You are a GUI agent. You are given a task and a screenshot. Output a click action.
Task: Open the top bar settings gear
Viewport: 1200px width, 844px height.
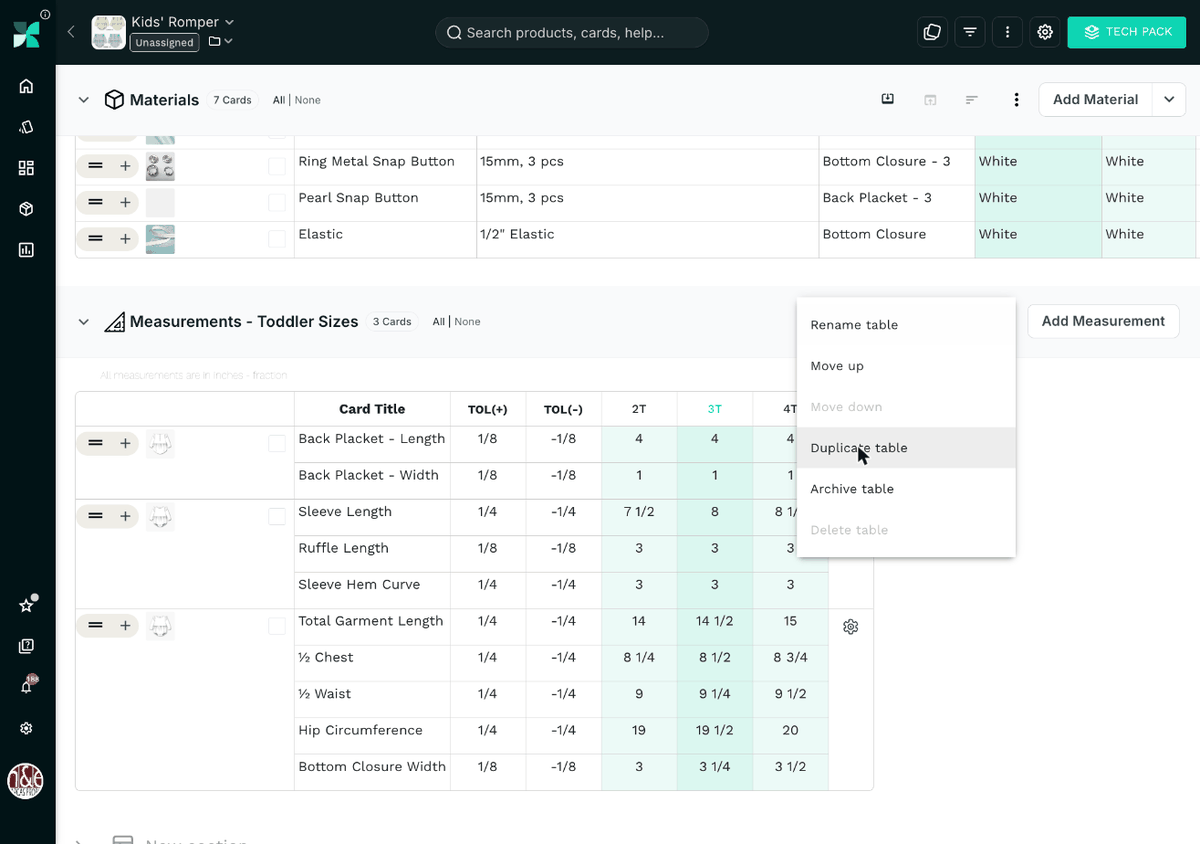click(x=1045, y=32)
